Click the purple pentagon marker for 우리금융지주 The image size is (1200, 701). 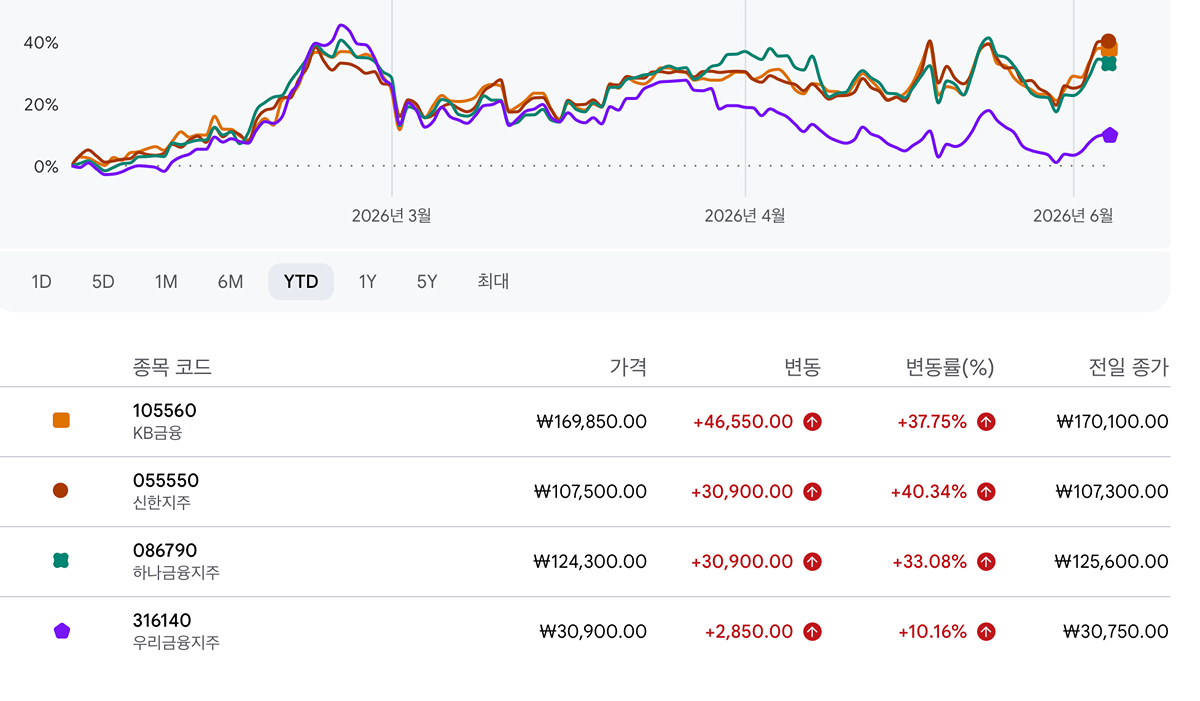click(x=61, y=631)
